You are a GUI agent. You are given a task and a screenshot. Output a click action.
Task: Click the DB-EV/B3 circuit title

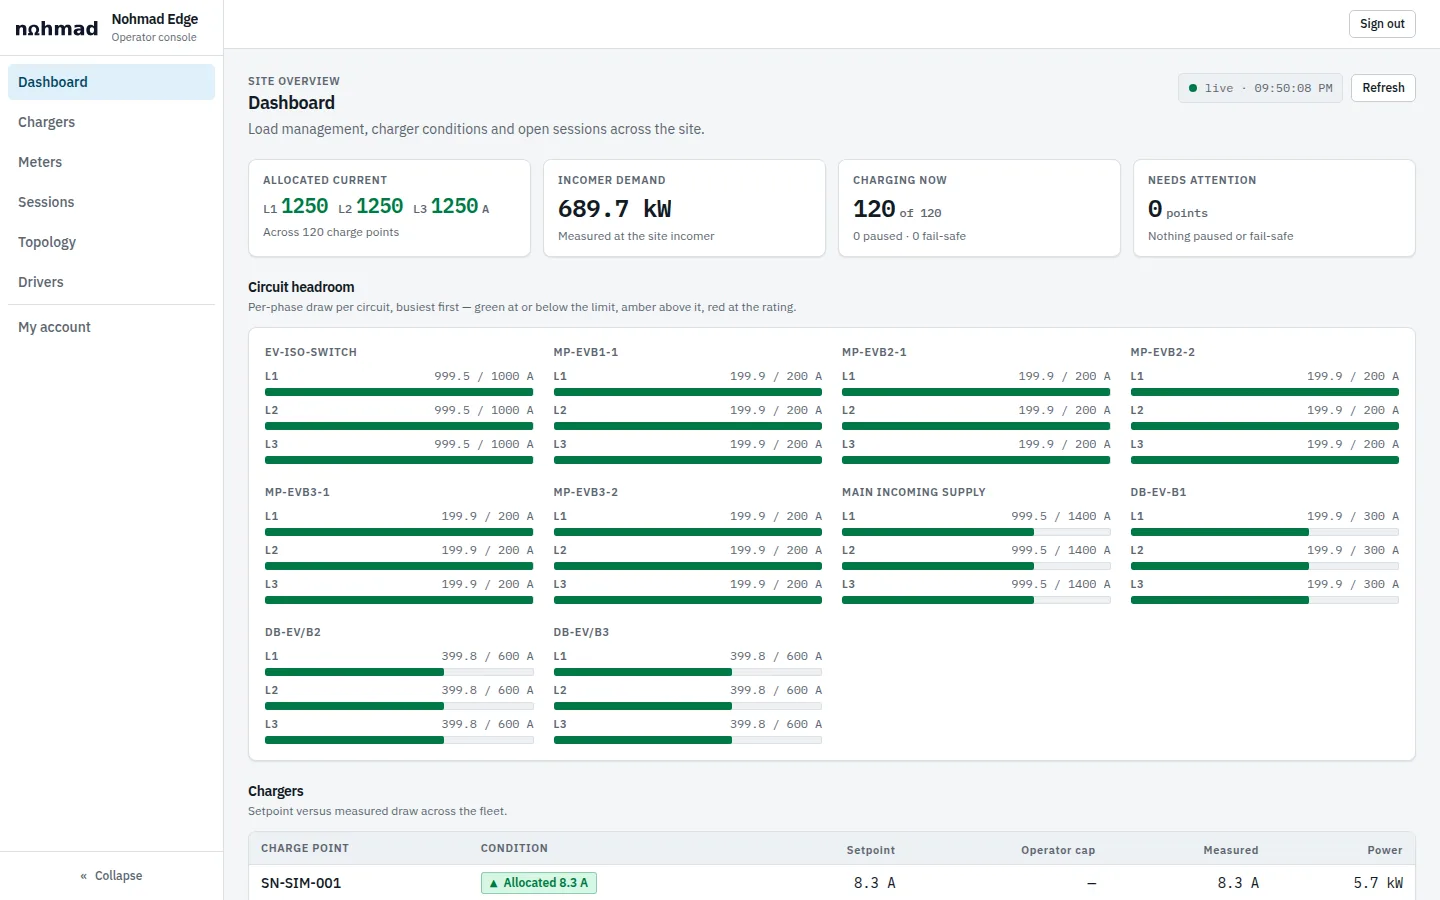pyautogui.click(x=581, y=632)
